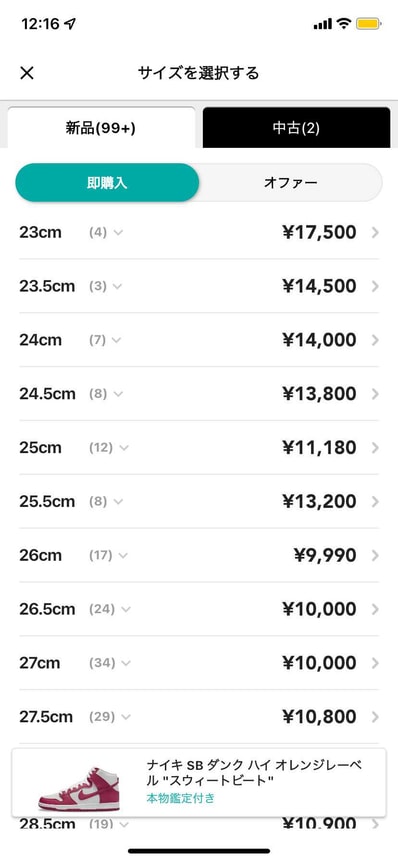Expand the 26cm (17) listings chevron
The image size is (398, 861).
point(123,556)
